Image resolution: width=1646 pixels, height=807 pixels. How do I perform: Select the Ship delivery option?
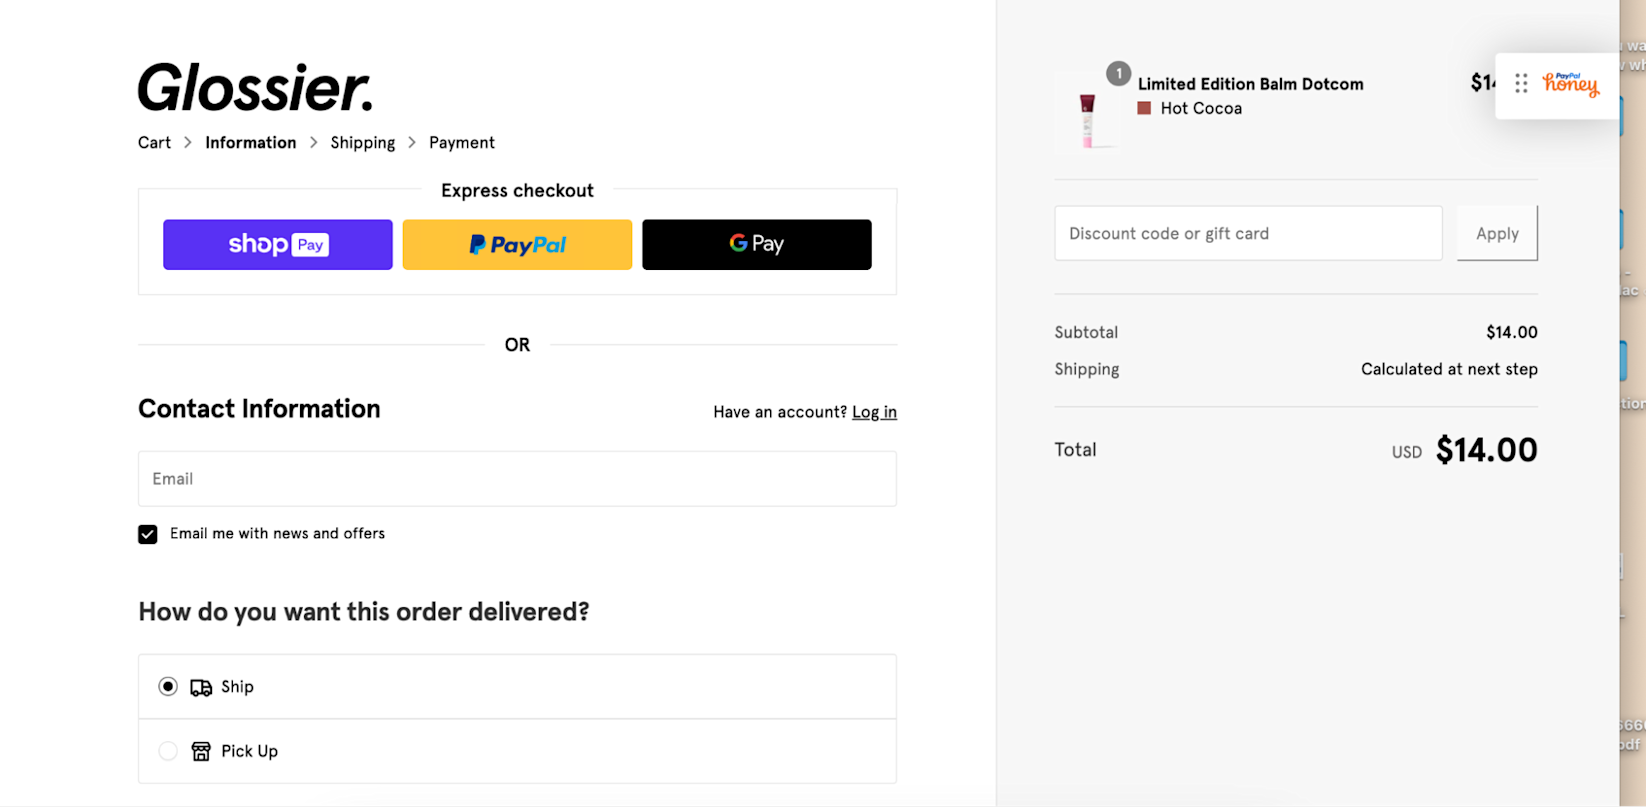(167, 686)
